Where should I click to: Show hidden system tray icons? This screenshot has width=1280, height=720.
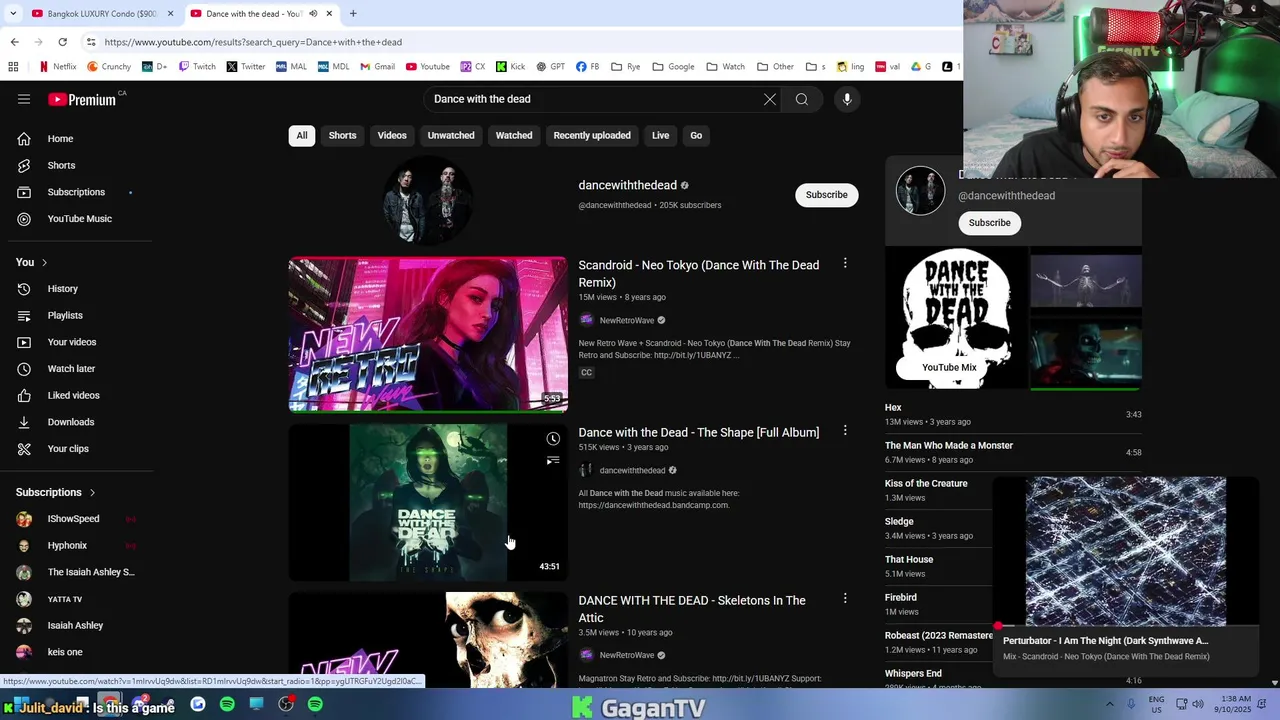1109,704
